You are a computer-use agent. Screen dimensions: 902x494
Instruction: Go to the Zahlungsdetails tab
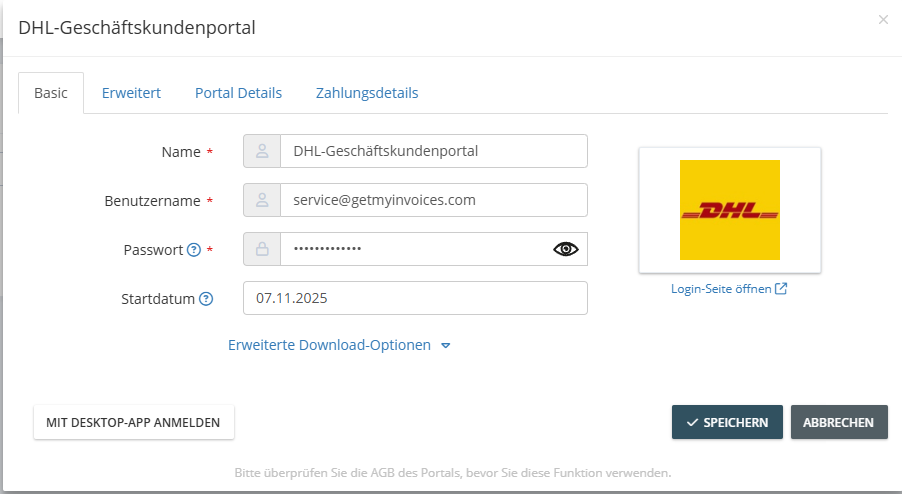coord(367,93)
